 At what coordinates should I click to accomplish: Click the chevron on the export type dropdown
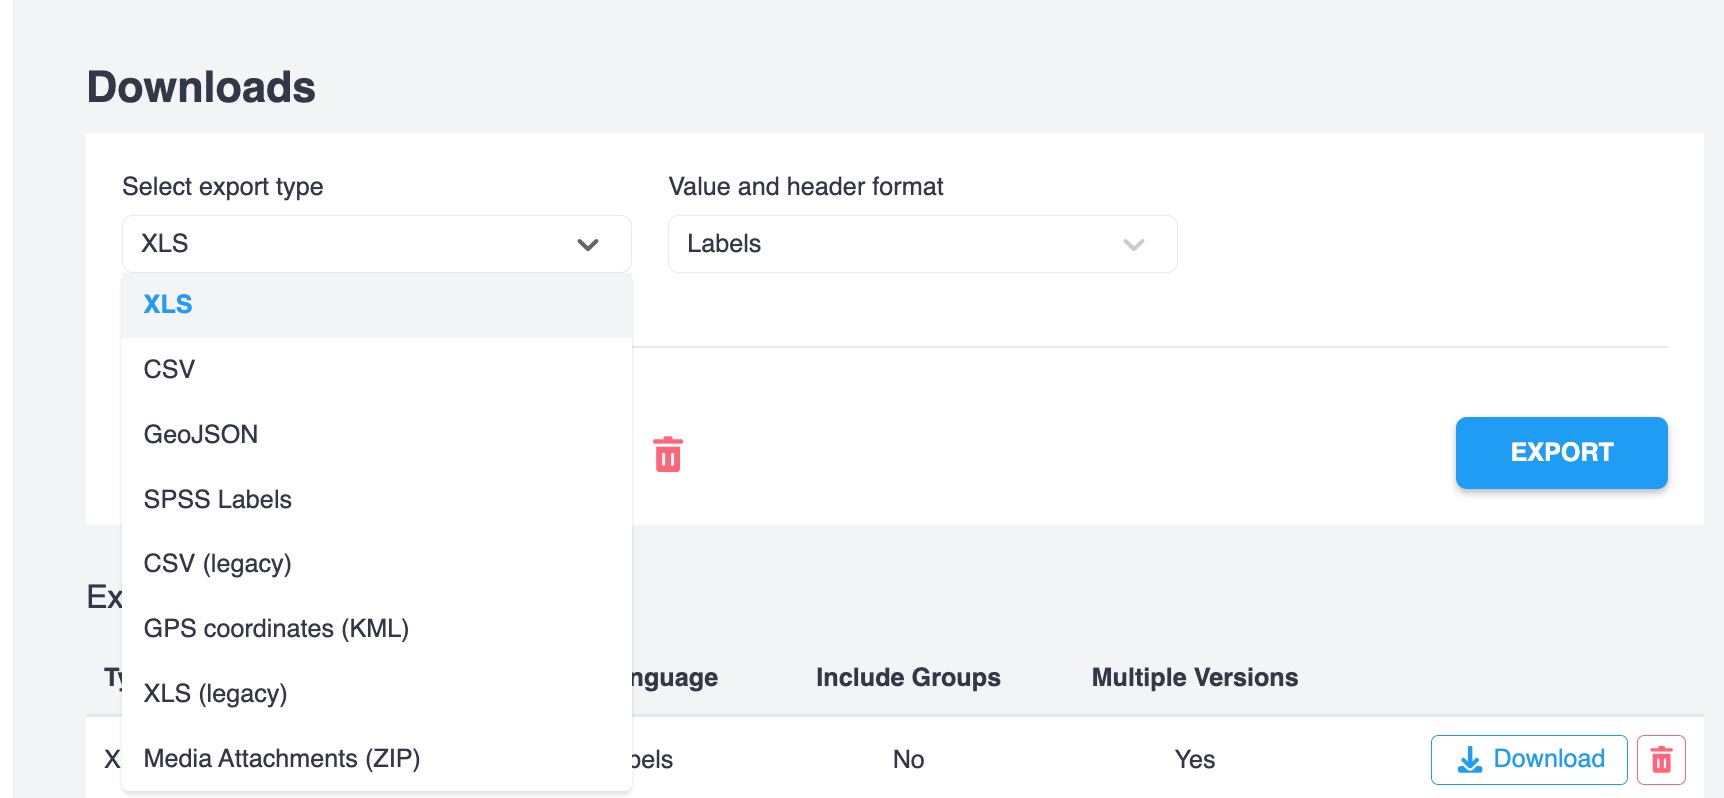click(588, 245)
